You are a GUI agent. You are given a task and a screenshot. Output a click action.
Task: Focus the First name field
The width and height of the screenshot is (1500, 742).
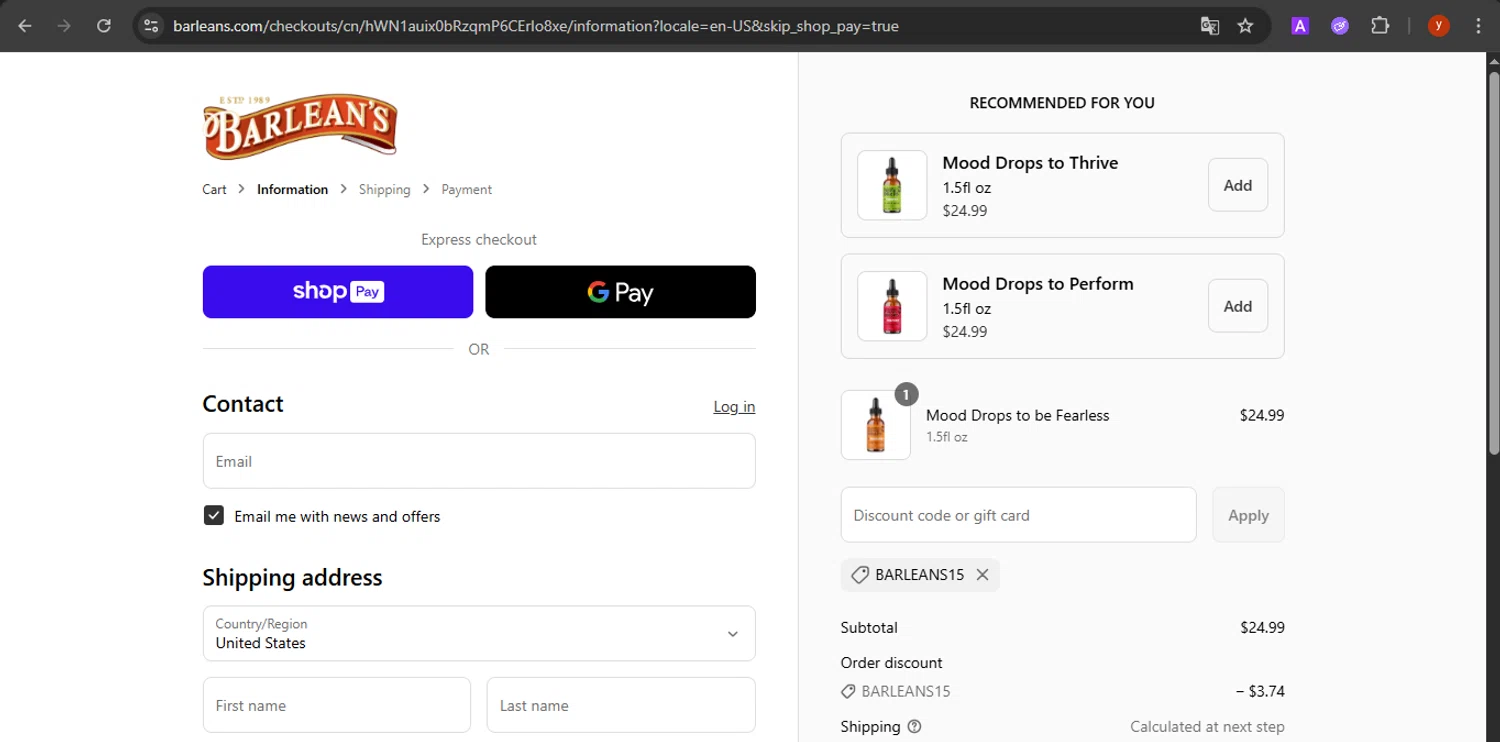[x=337, y=705]
